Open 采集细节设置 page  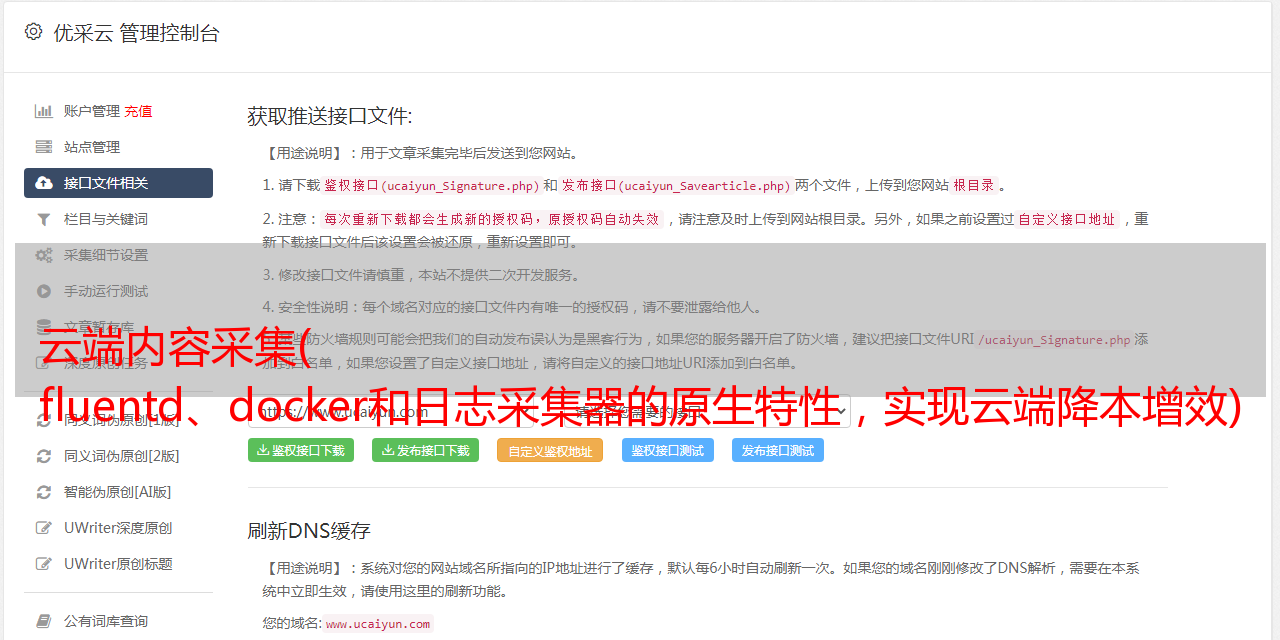point(106,255)
